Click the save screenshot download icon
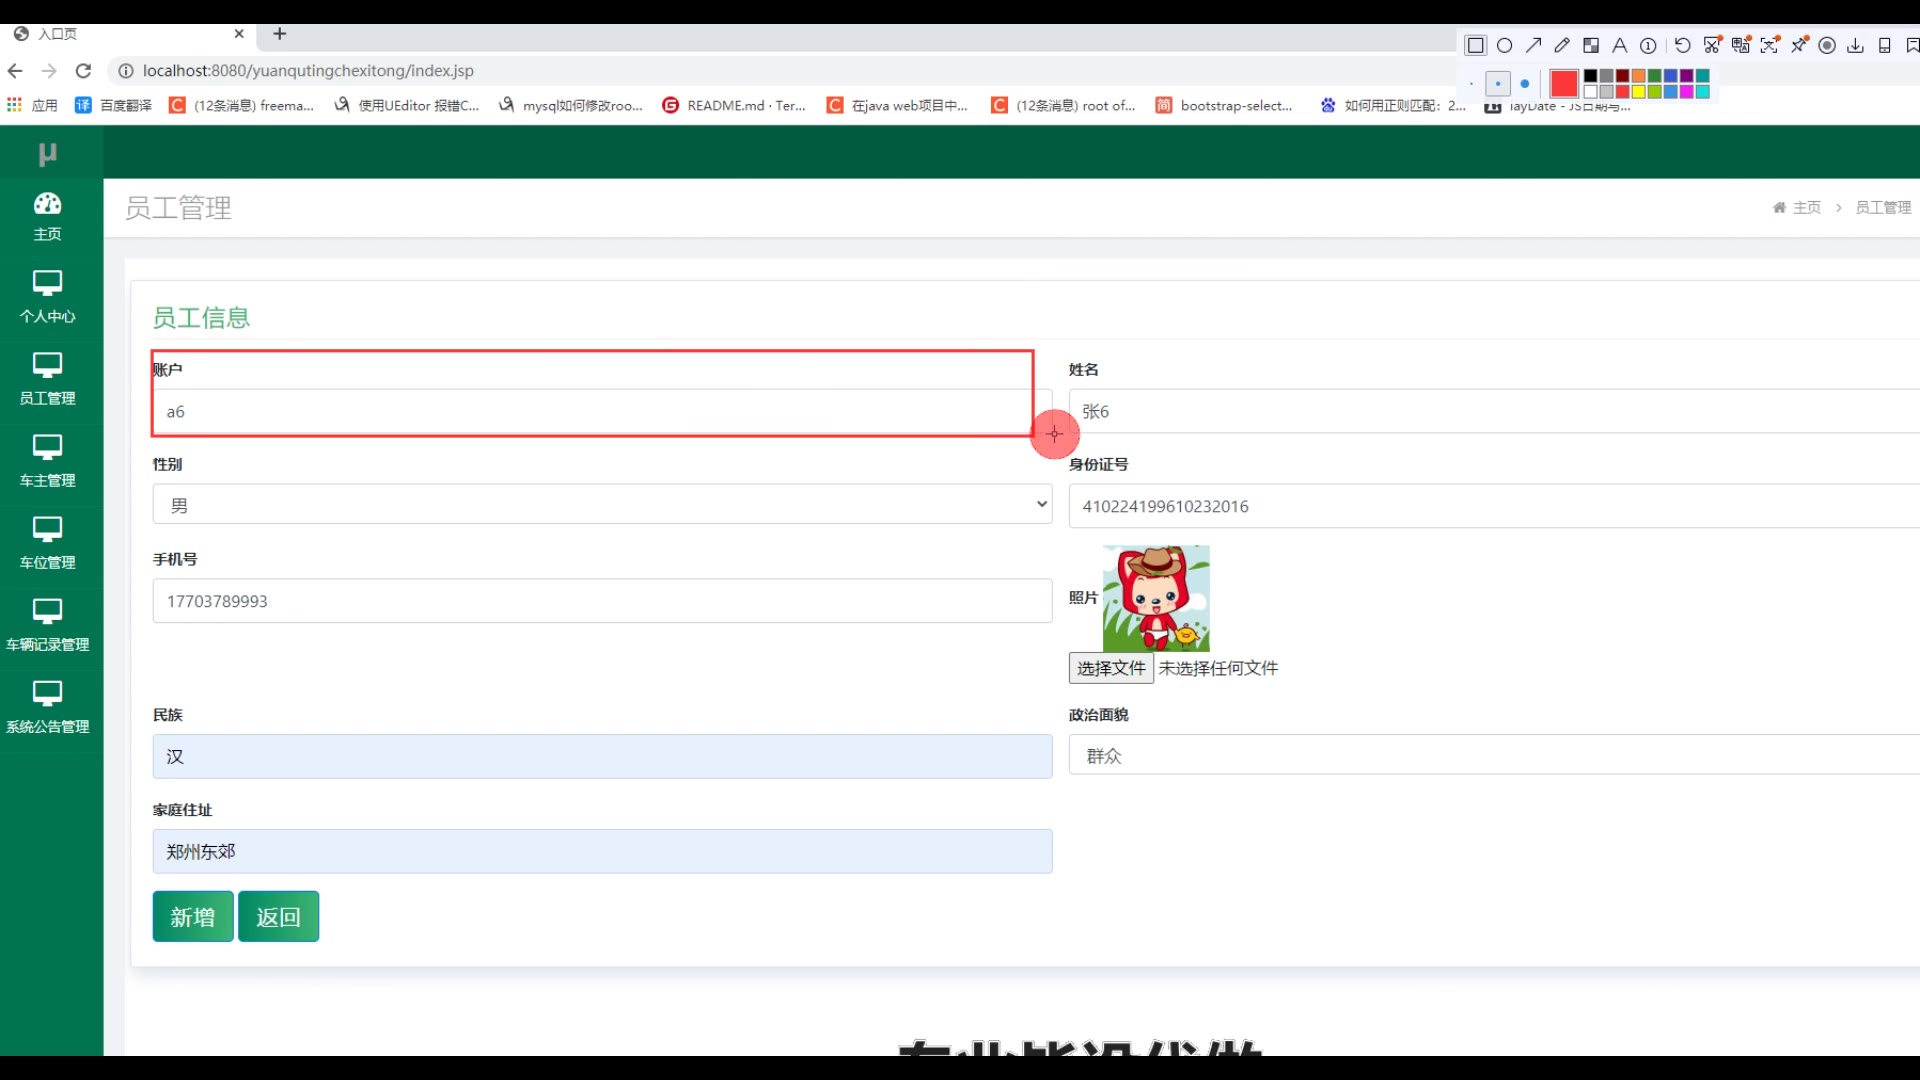Screen dimensions: 1920x1080 [1855, 46]
